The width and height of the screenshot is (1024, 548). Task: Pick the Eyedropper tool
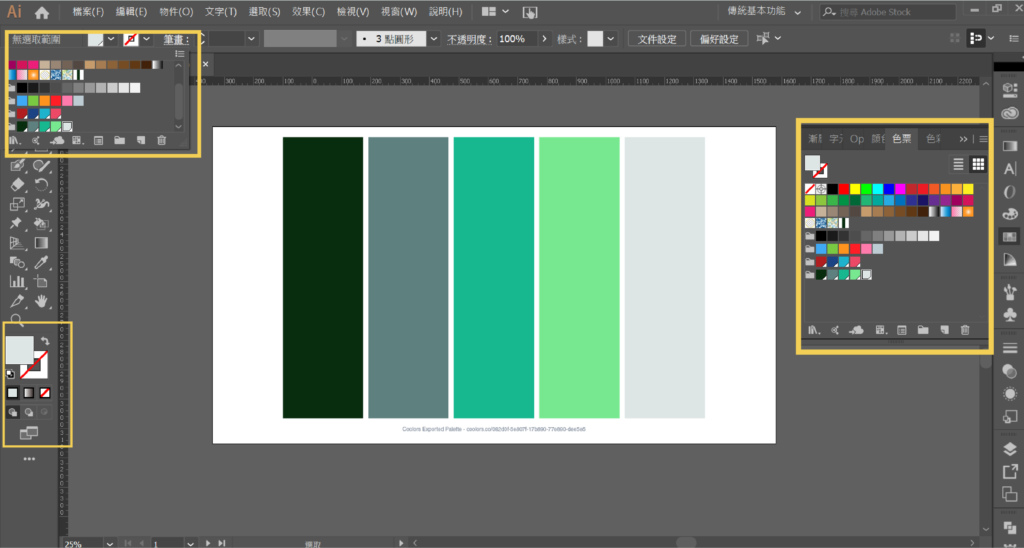pyautogui.click(x=42, y=262)
